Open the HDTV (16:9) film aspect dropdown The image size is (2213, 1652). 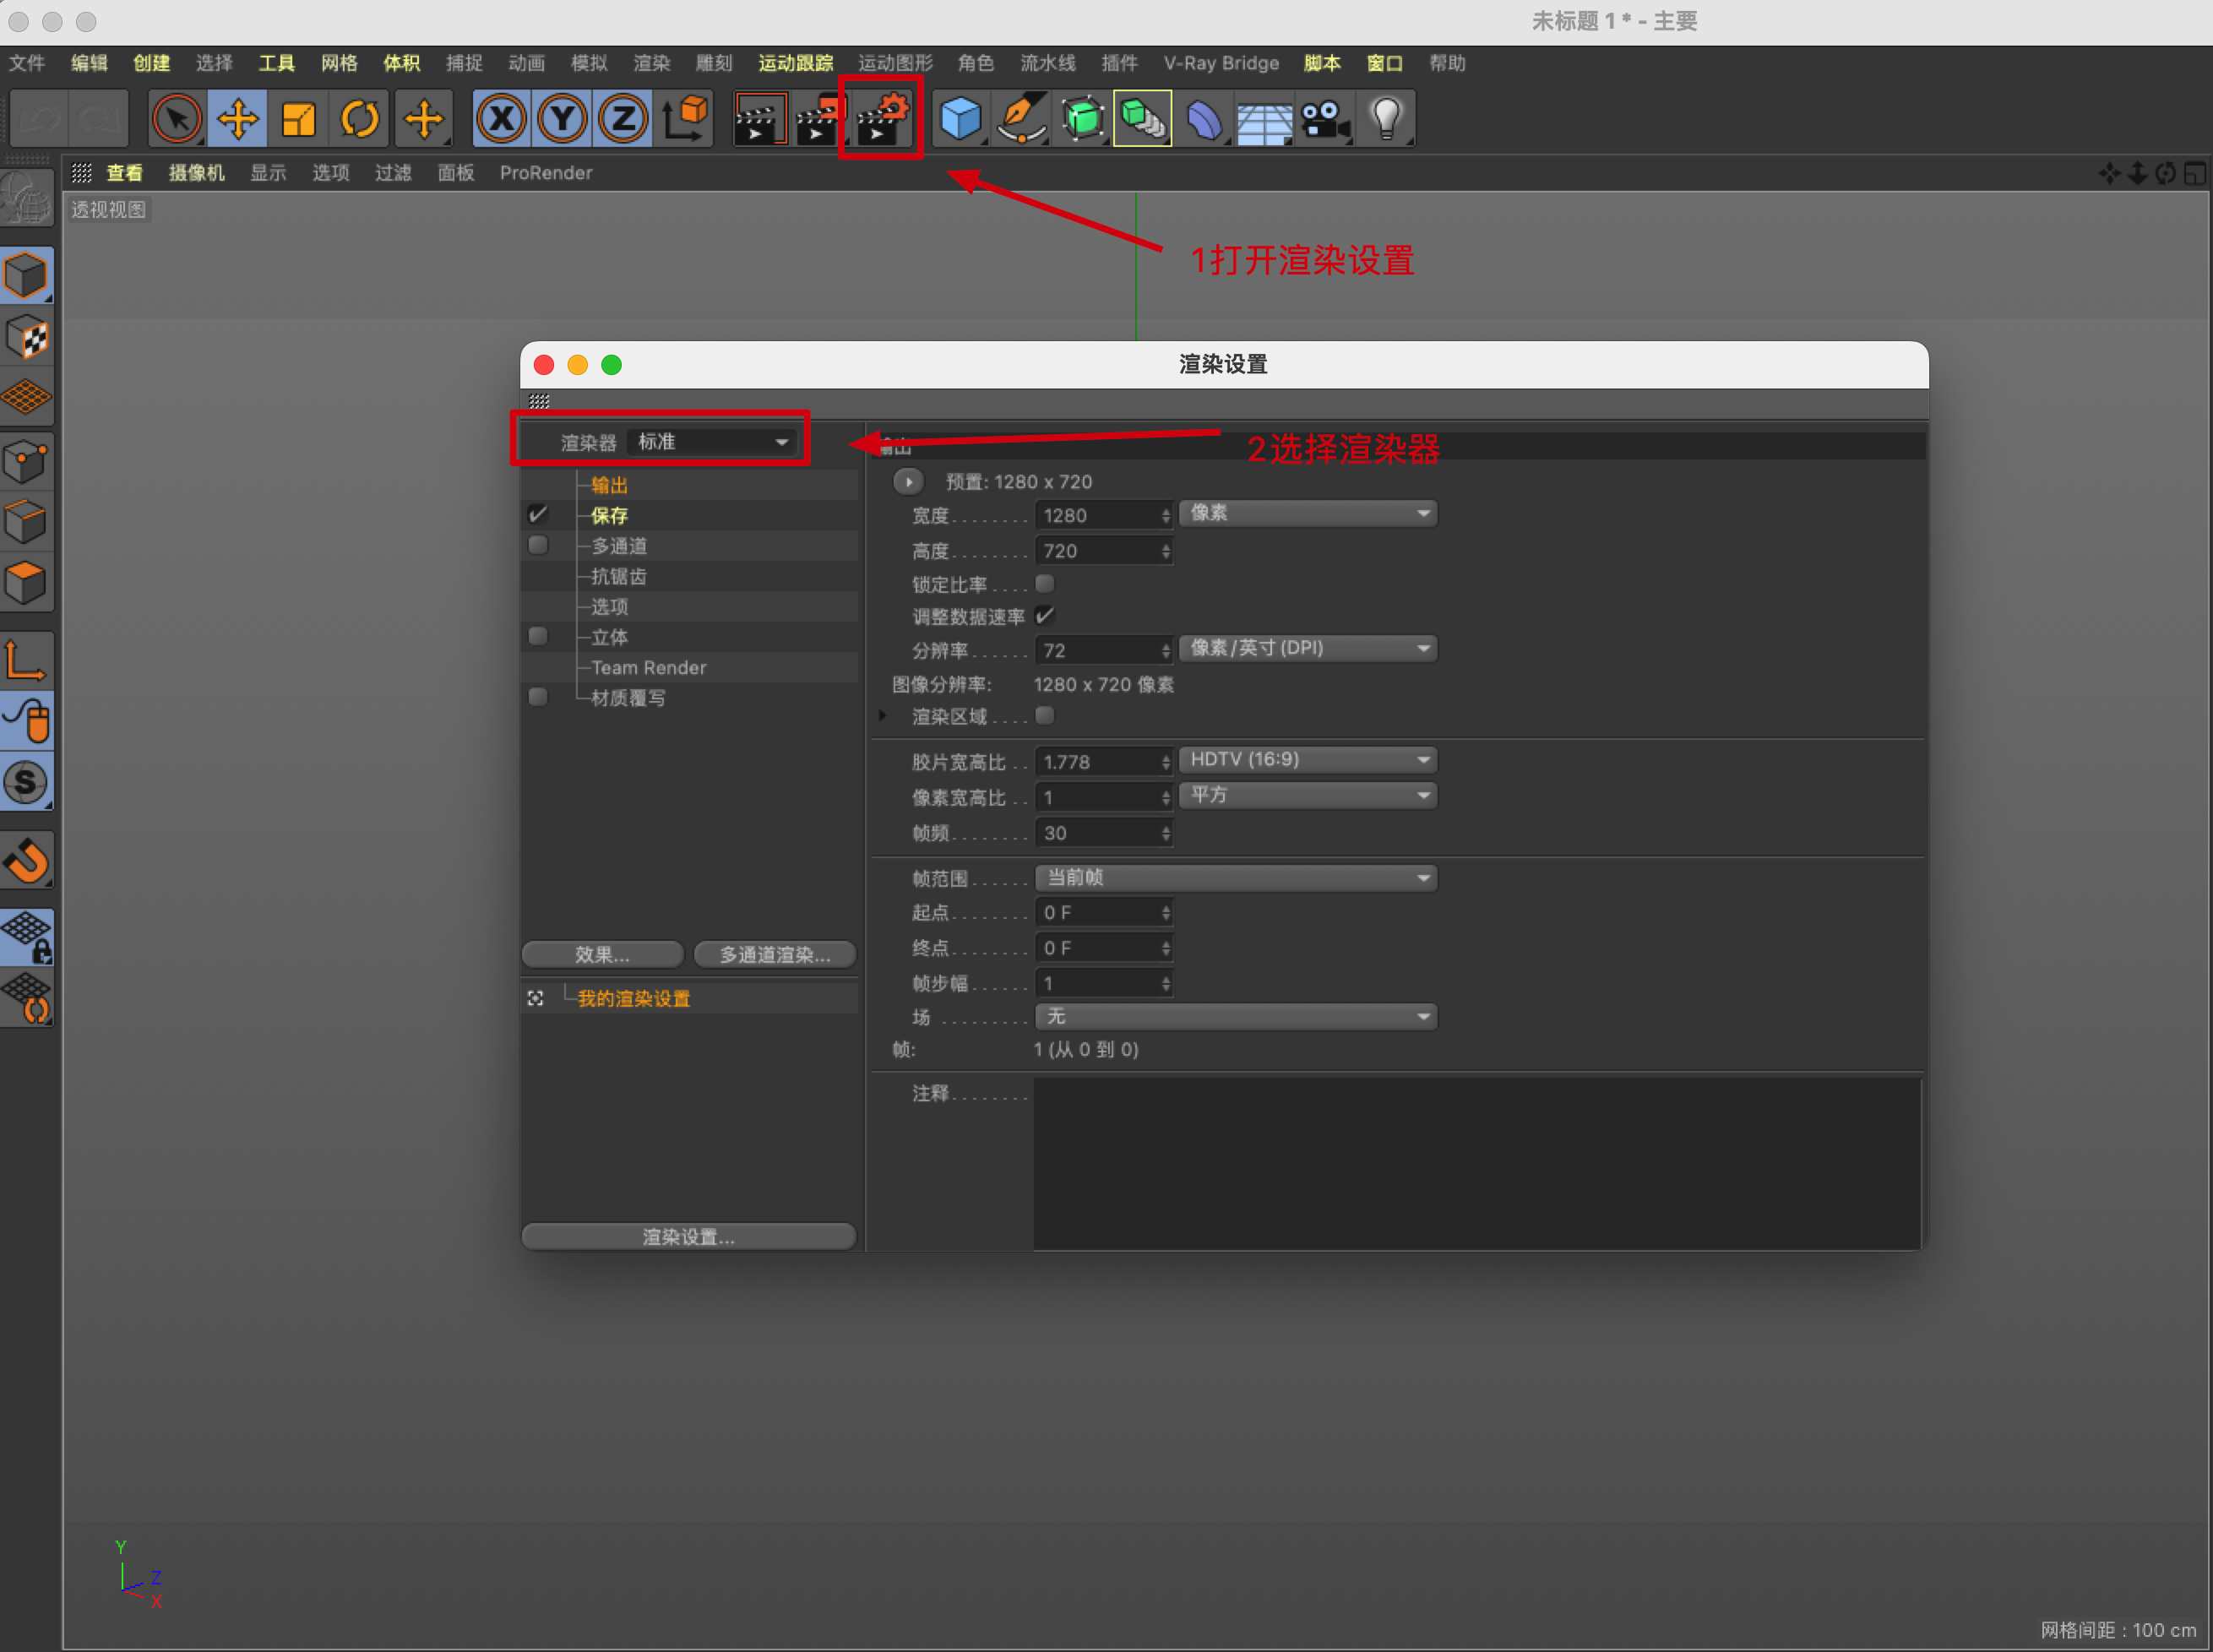tap(1307, 760)
